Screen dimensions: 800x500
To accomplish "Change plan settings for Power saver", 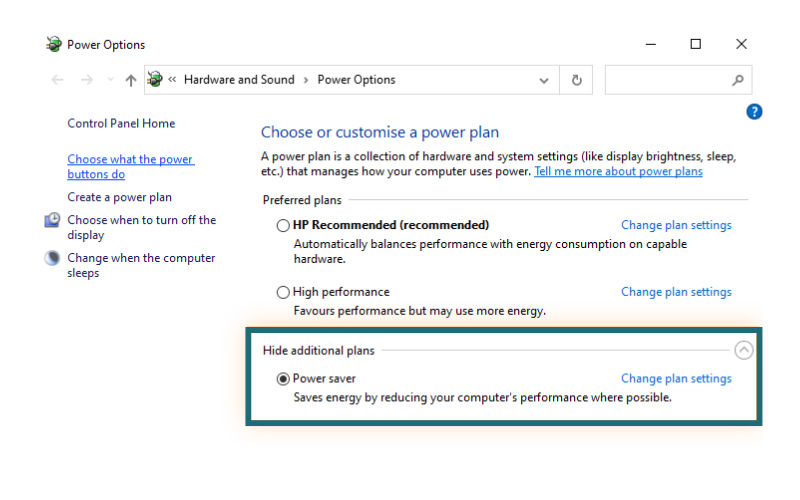I will (x=676, y=379).
